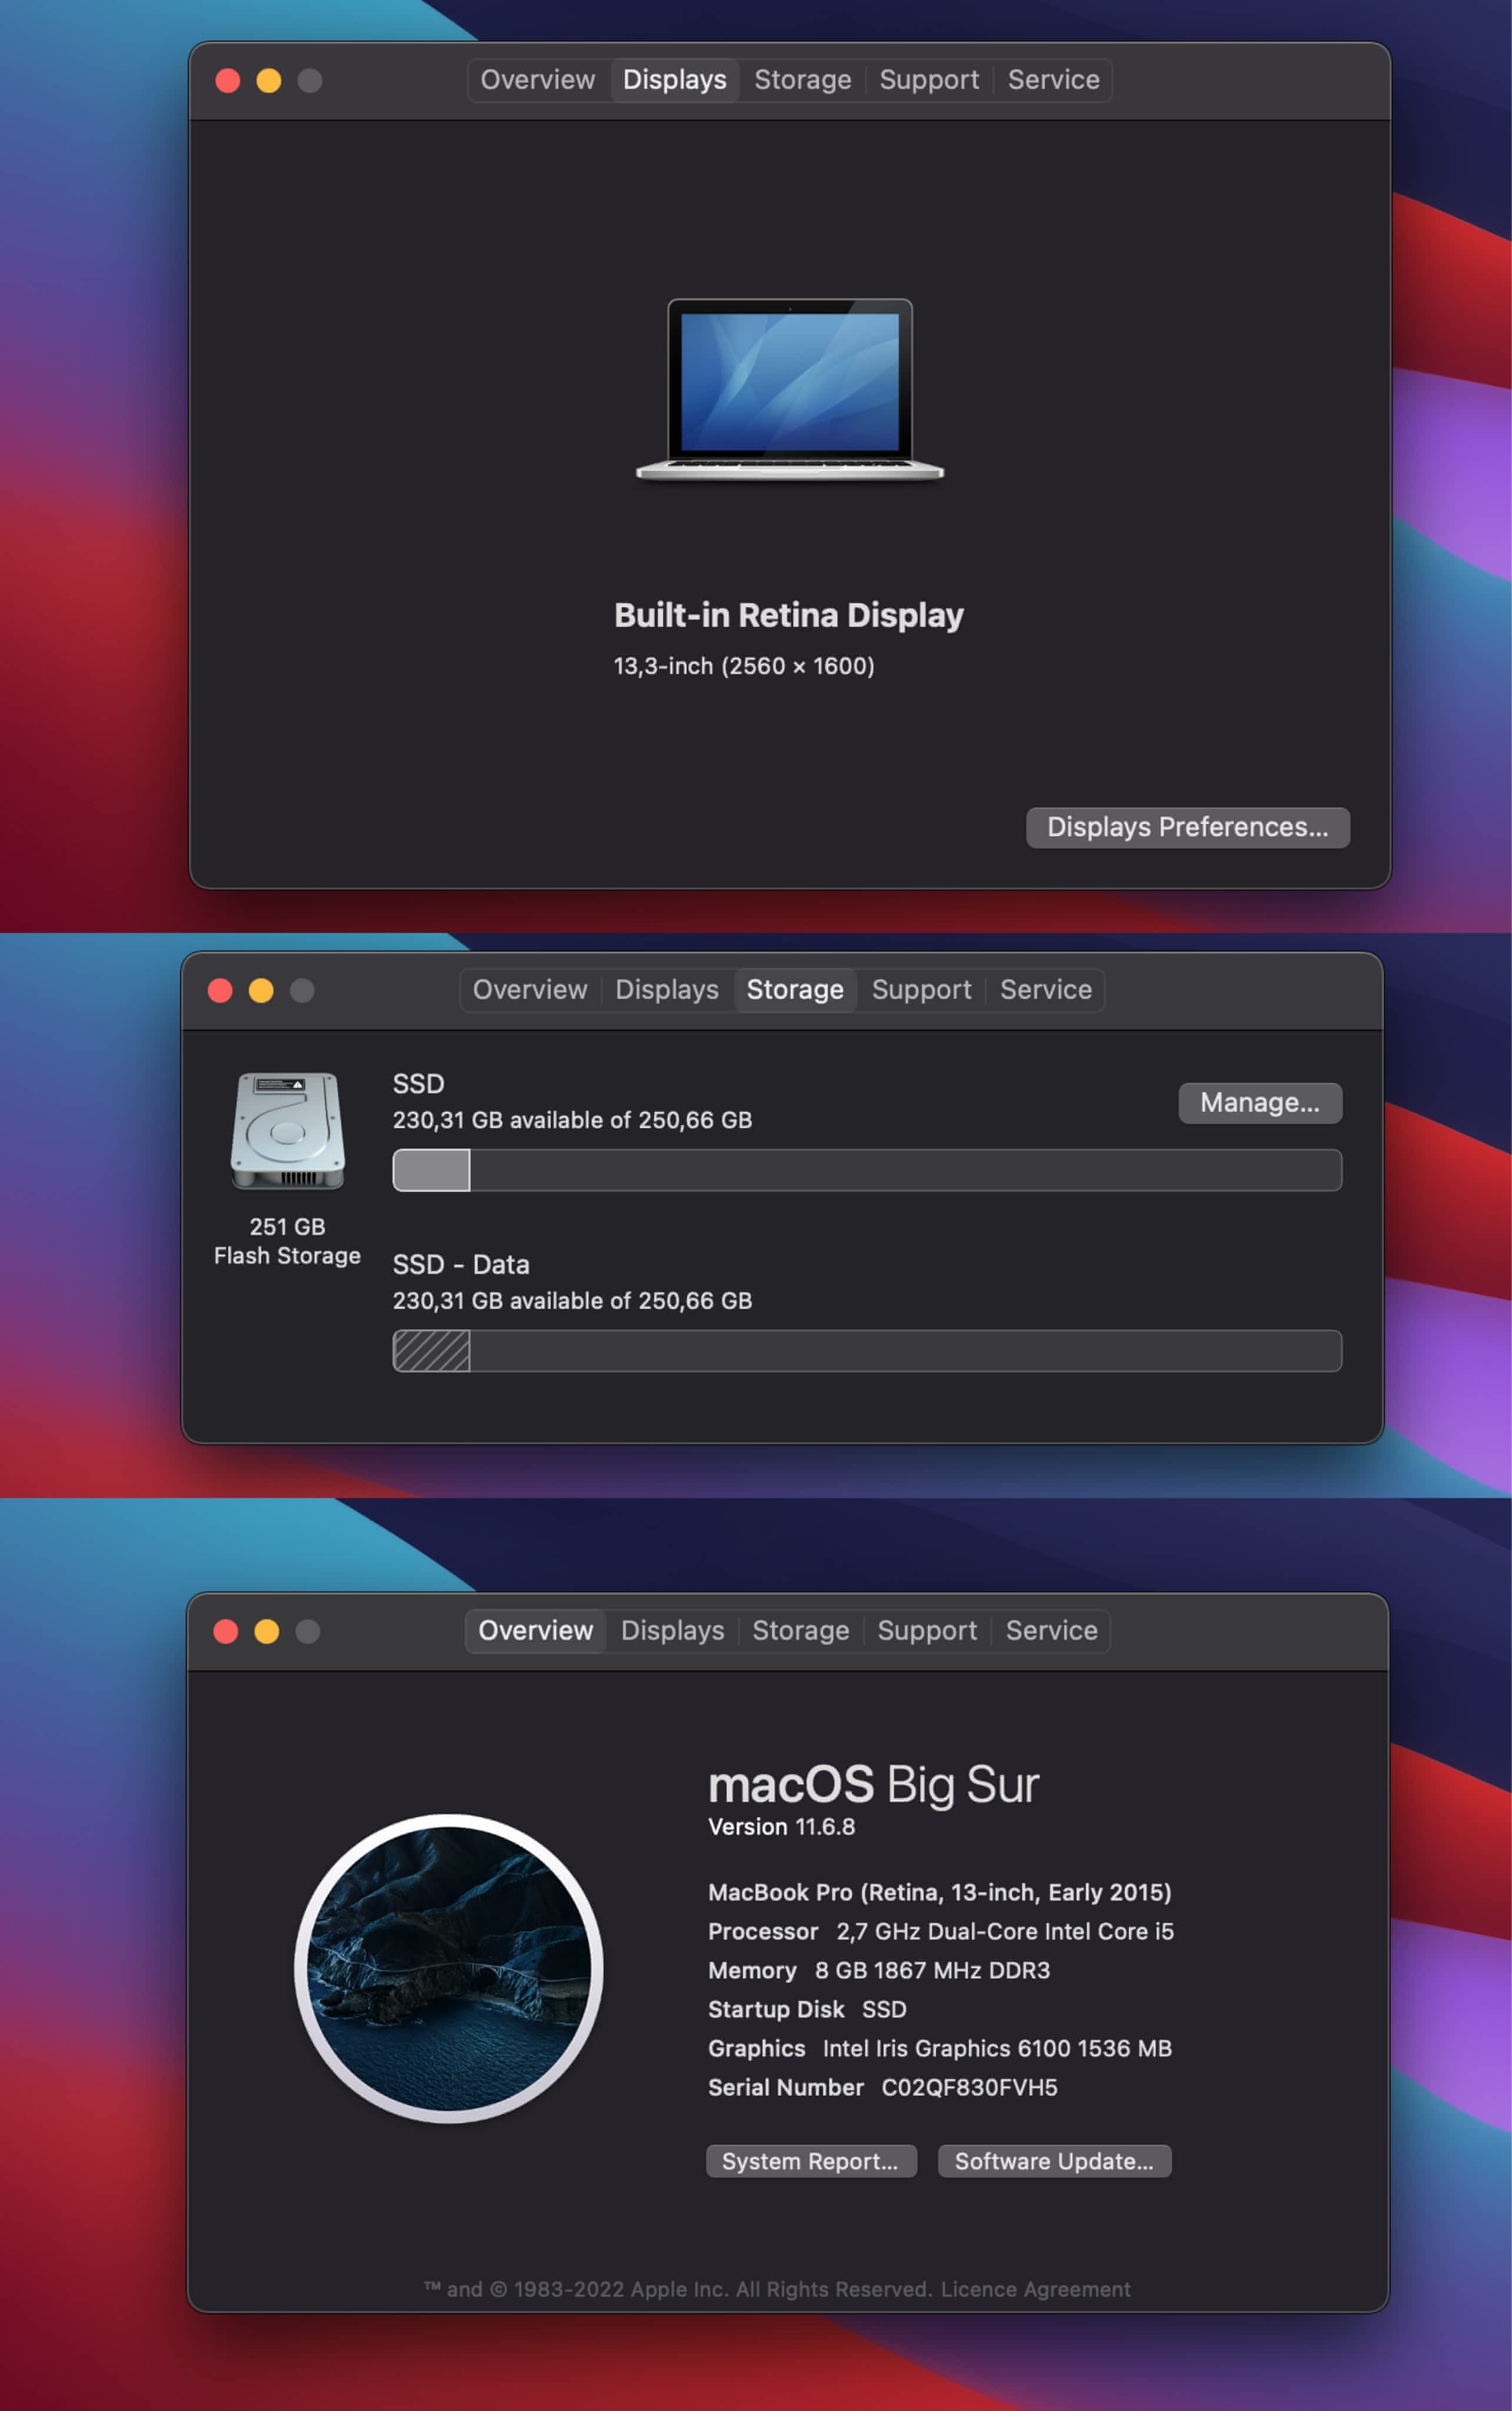Open Storage tab in the Displays window
1512x2411 pixels.
802,80
